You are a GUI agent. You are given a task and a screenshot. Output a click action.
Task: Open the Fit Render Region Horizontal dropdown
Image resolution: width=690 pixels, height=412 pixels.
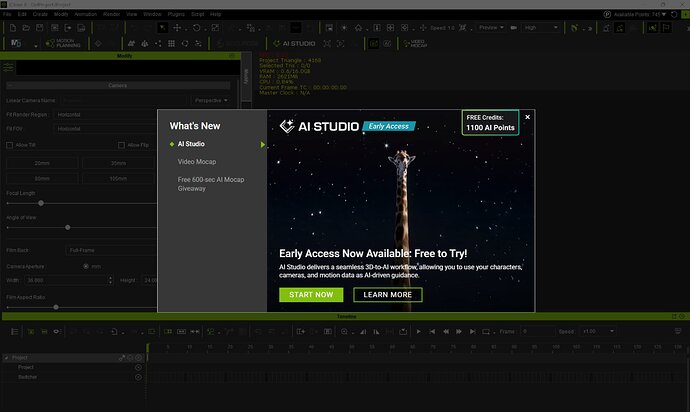pos(106,114)
